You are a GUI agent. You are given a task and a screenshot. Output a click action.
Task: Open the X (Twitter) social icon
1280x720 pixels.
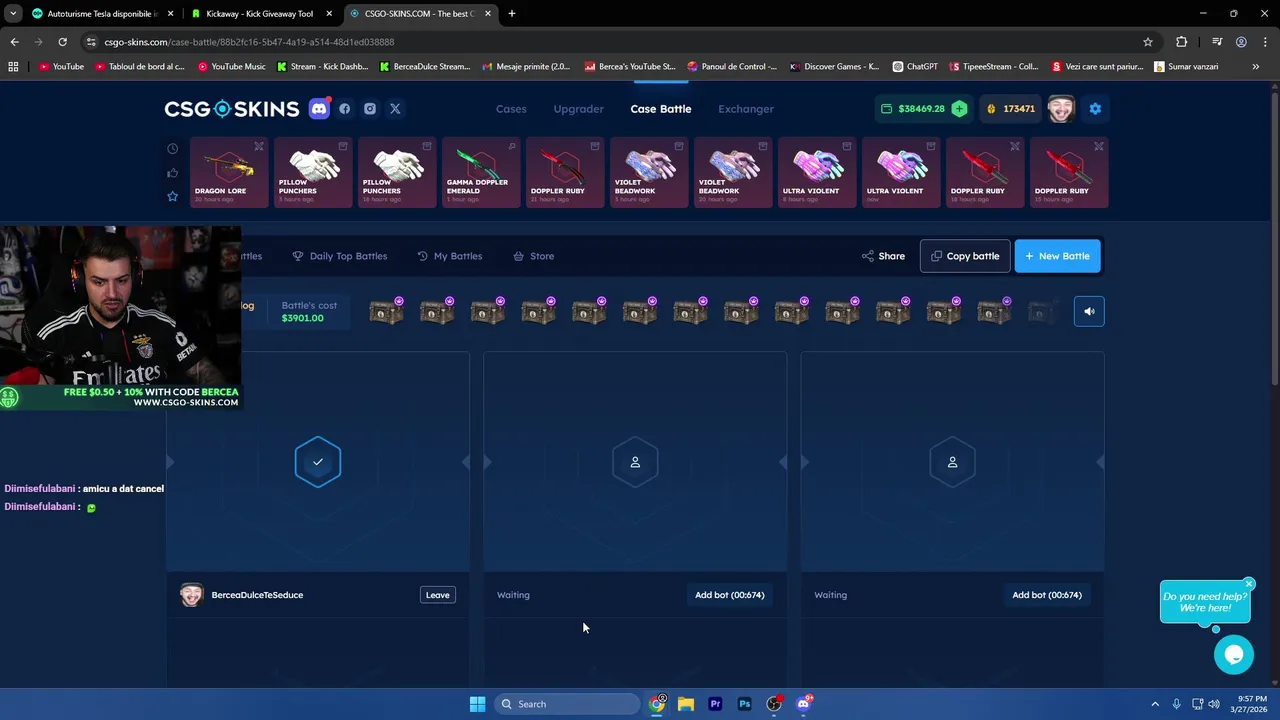click(x=395, y=109)
